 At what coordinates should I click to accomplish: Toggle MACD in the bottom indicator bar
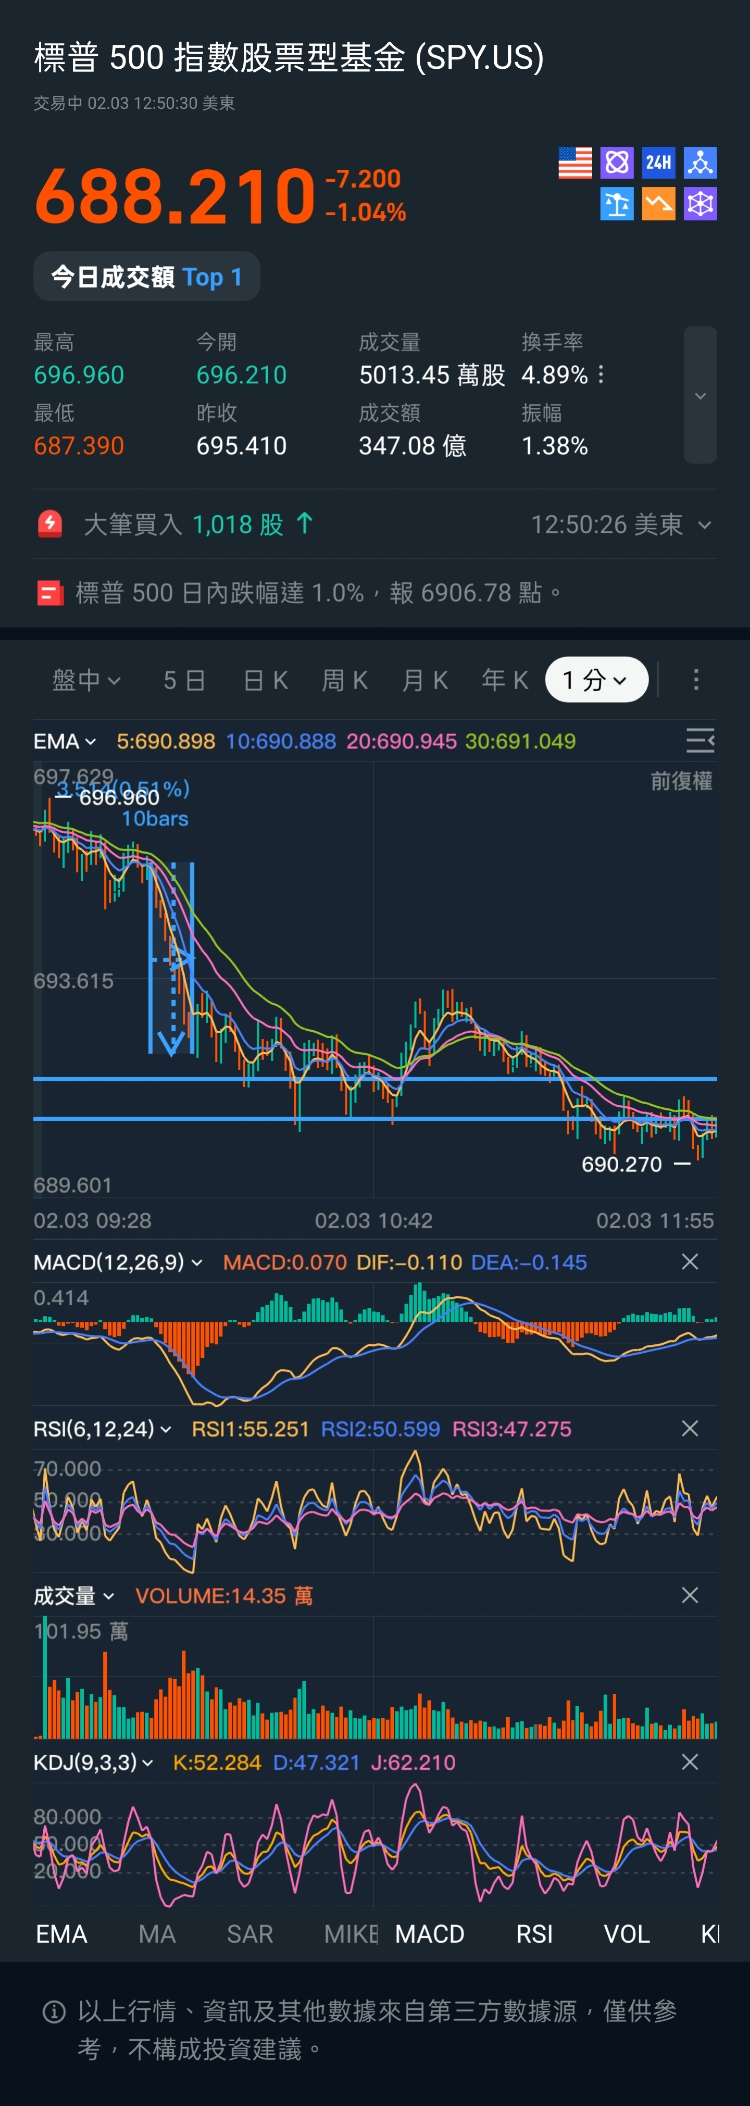(x=430, y=1934)
